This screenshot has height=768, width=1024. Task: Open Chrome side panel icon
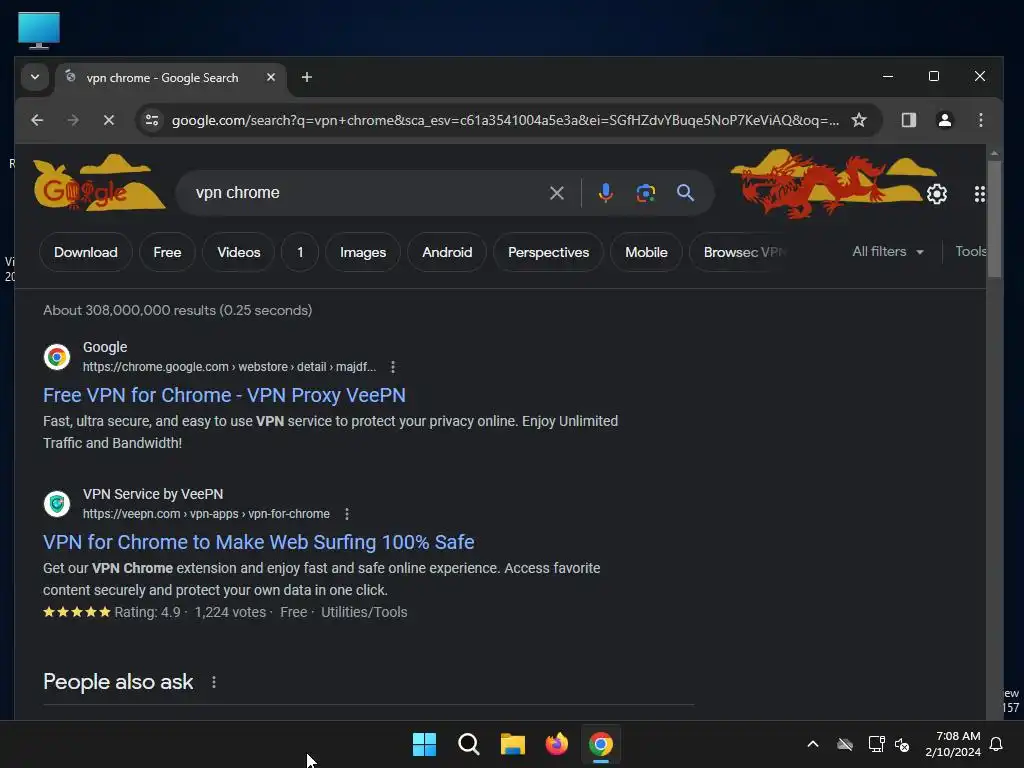coord(908,120)
